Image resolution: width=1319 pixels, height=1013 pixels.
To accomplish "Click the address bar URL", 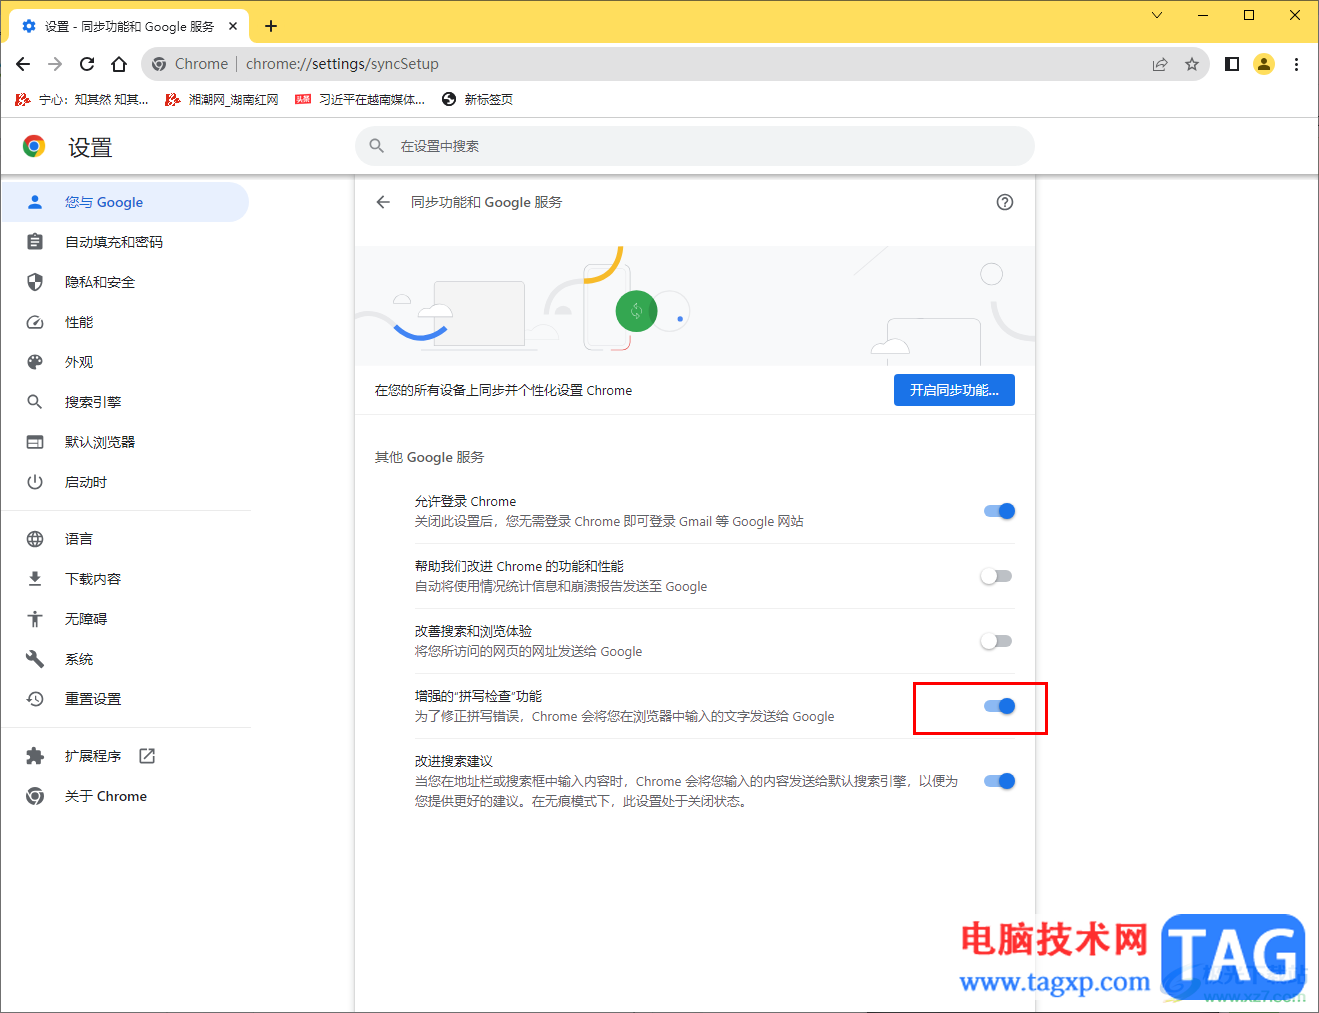I will click(342, 64).
